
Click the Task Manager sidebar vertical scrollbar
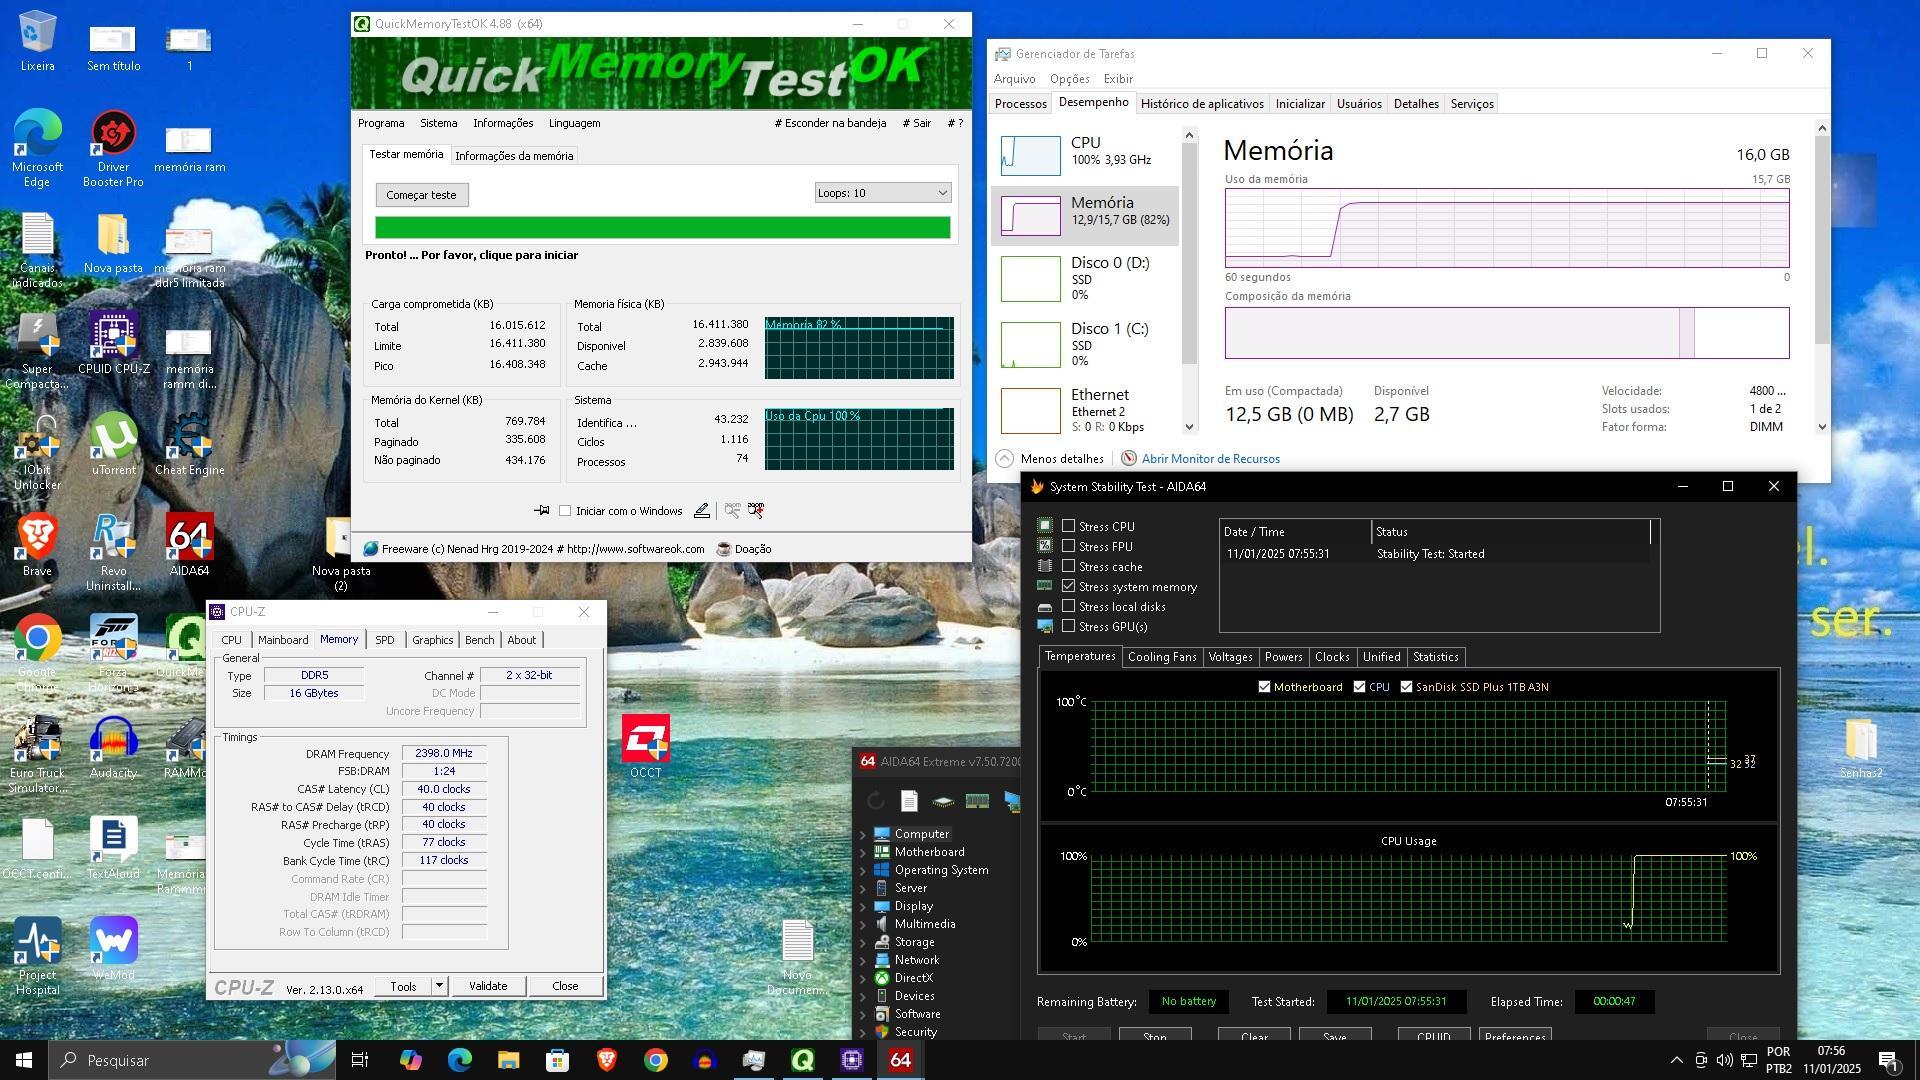tap(1189, 280)
